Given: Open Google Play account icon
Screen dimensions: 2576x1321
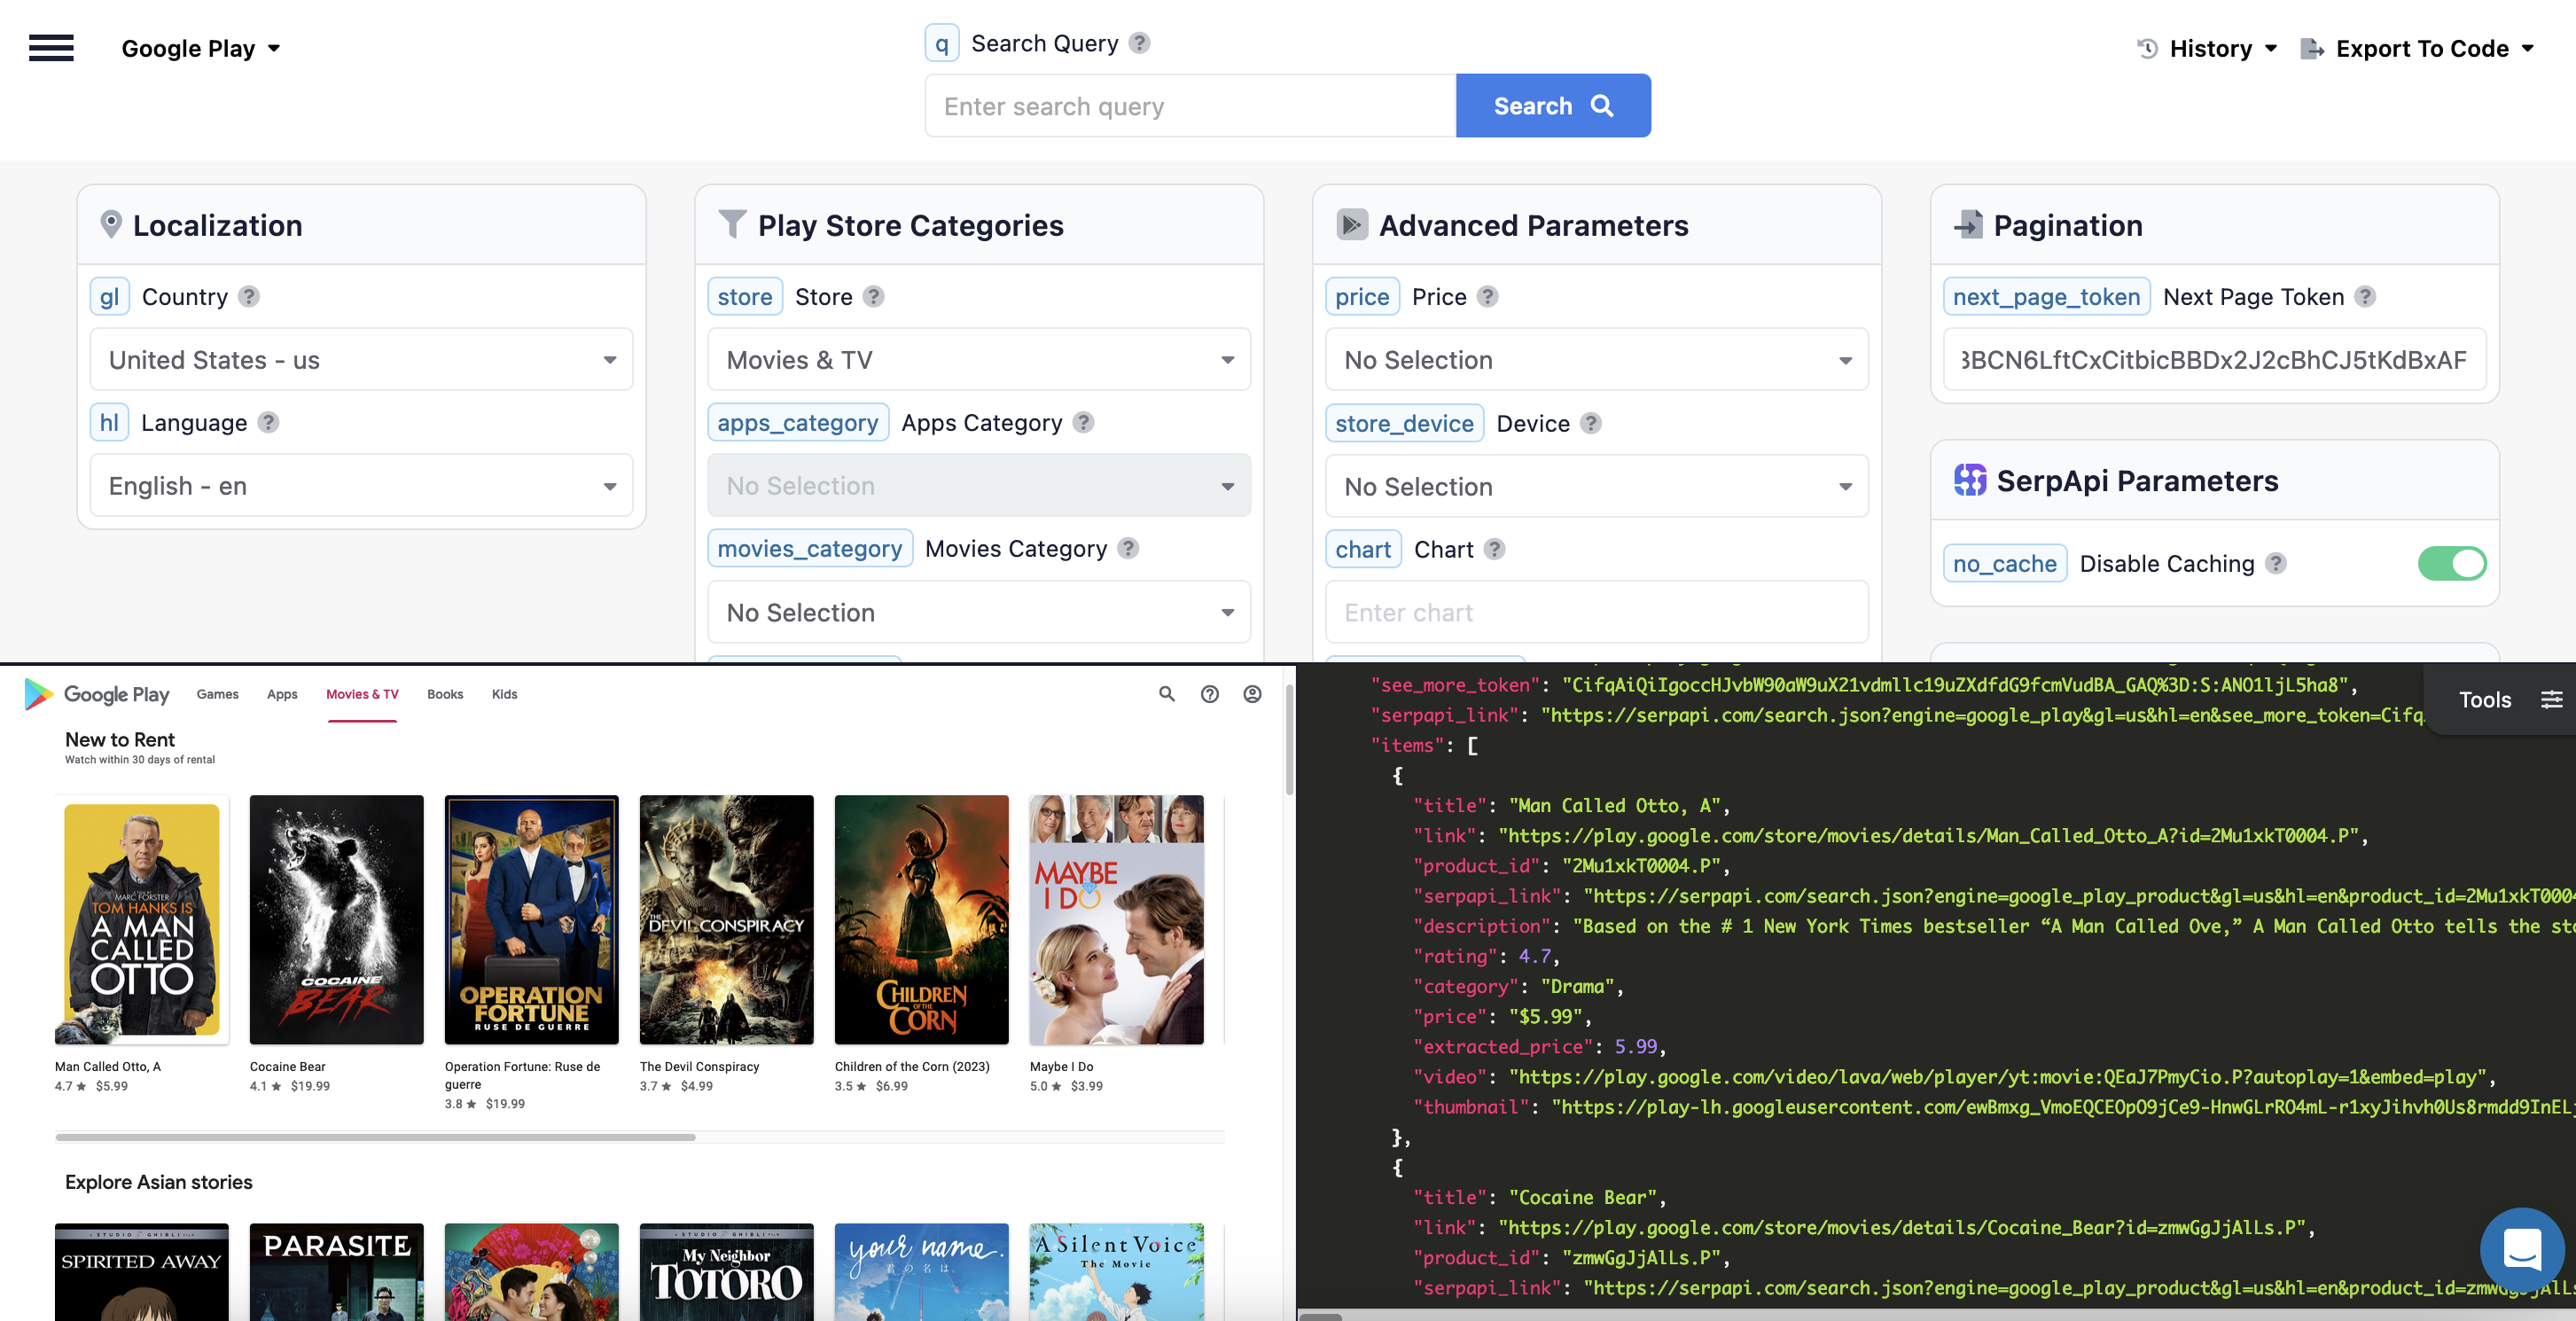Looking at the screenshot, I should pyautogui.click(x=1252, y=693).
